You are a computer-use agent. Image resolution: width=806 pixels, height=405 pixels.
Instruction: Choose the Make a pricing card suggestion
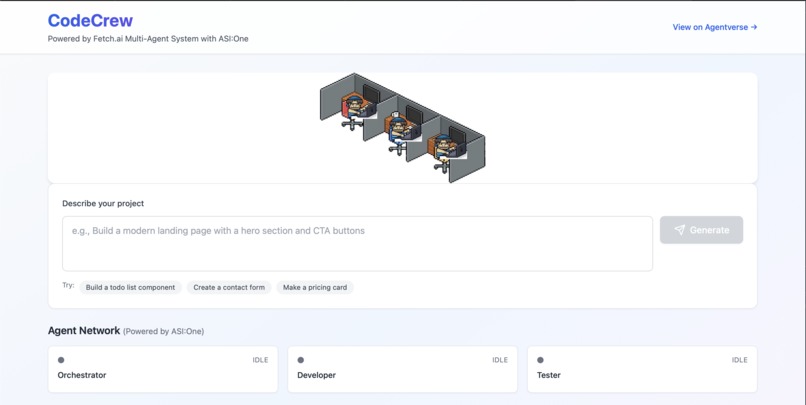(315, 287)
